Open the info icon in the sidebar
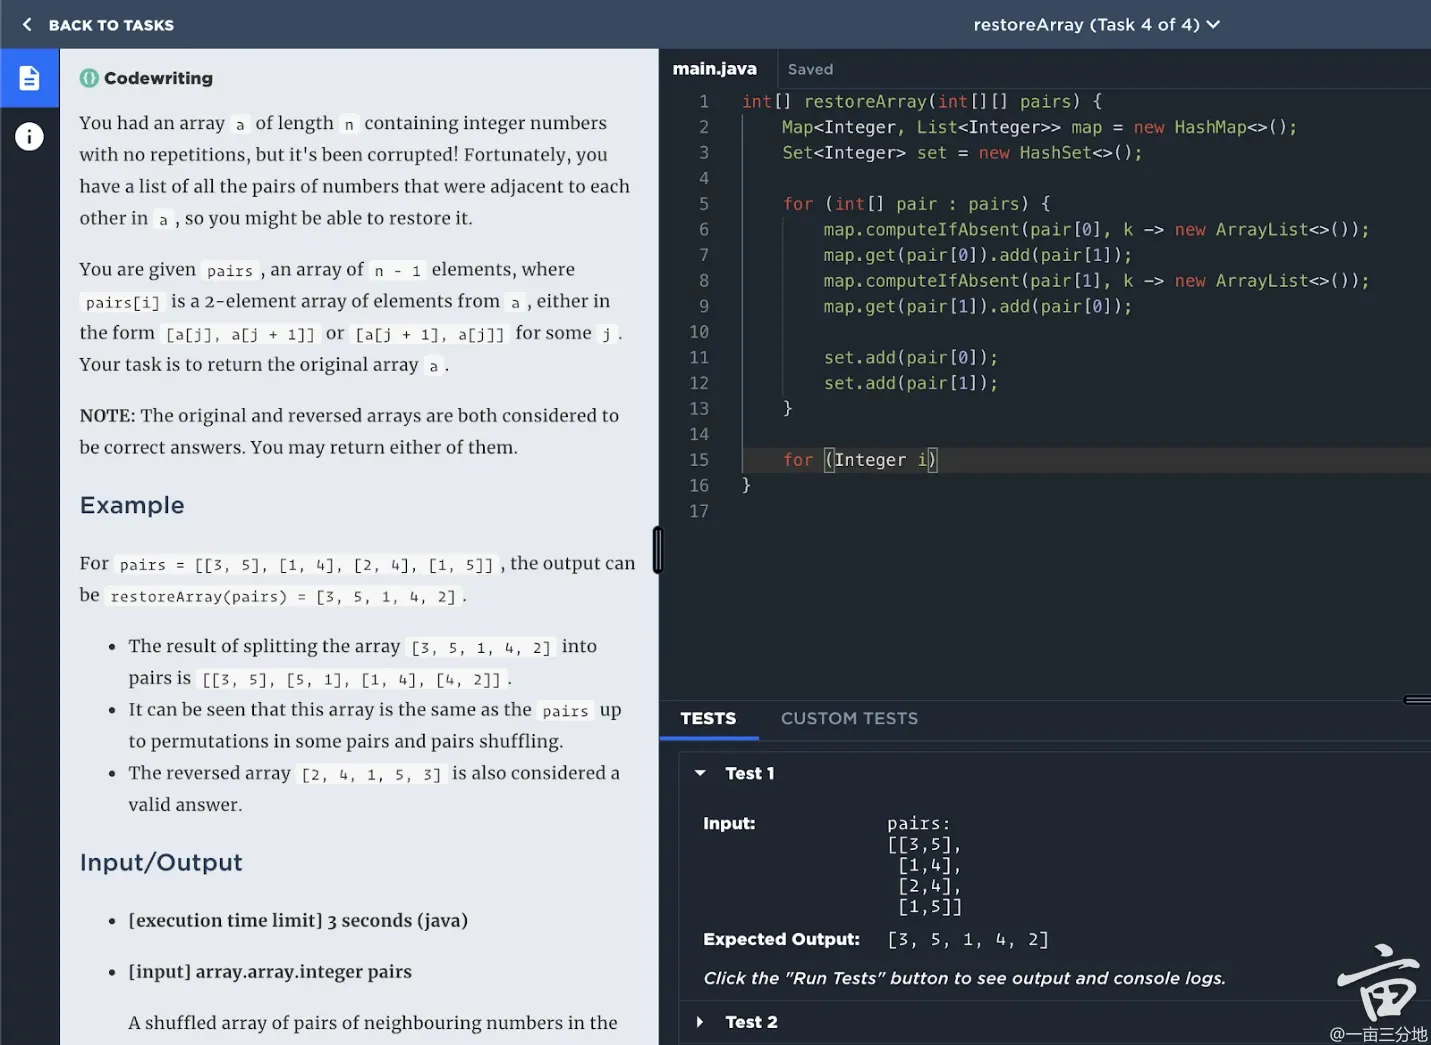This screenshot has width=1431, height=1045. [29, 136]
